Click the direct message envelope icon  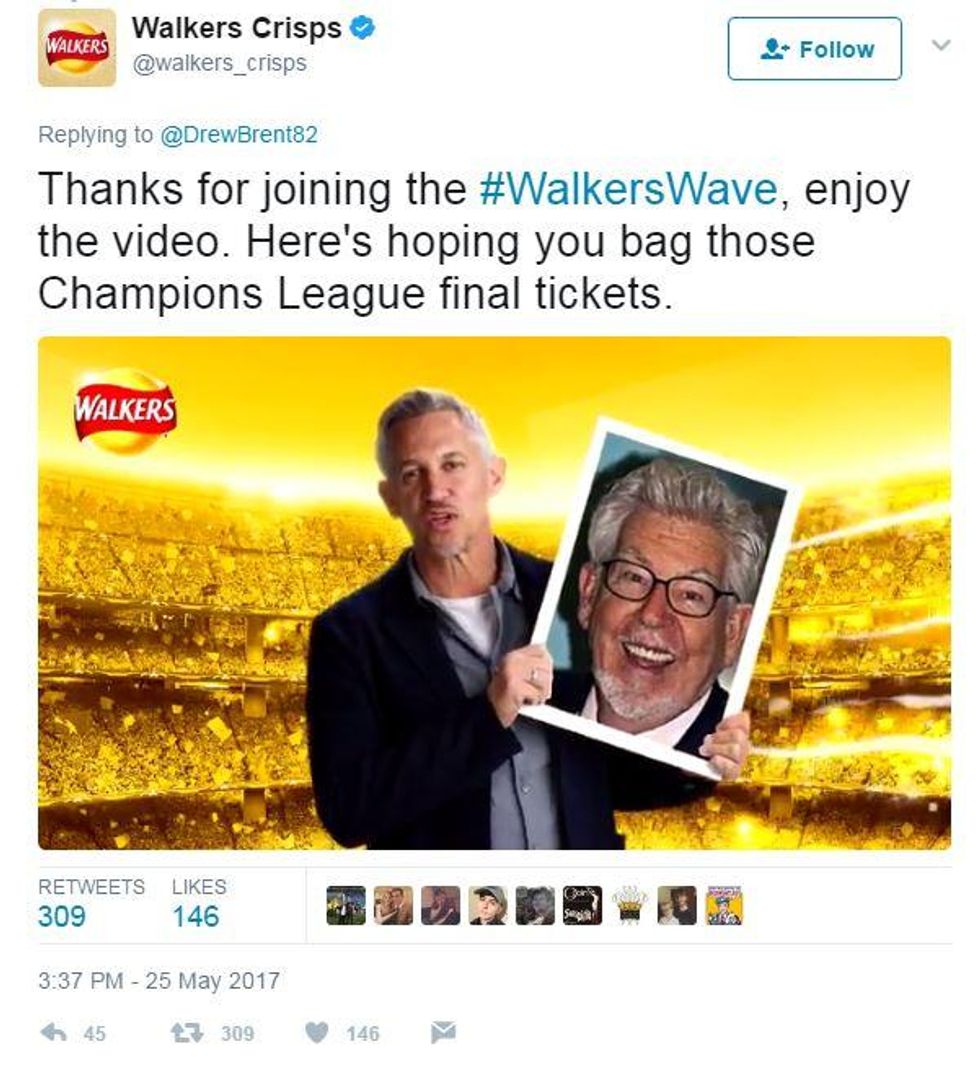point(443,1033)
